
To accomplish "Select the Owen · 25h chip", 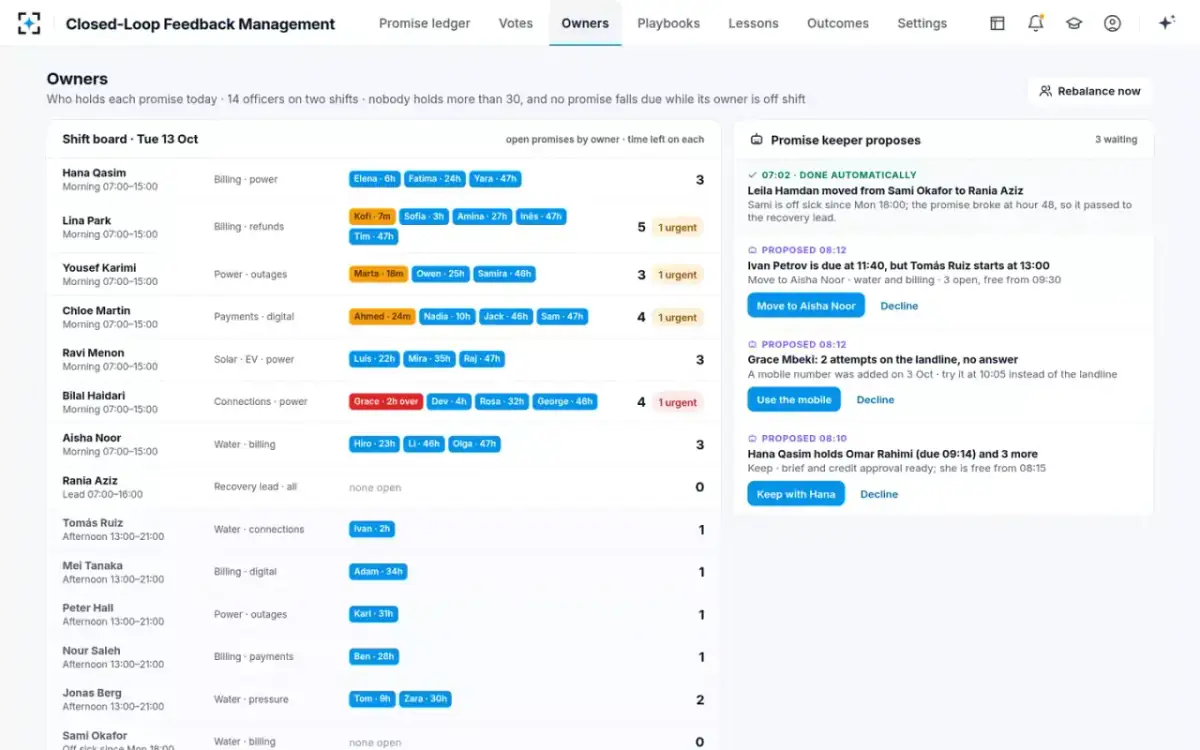I will [441, 274].
